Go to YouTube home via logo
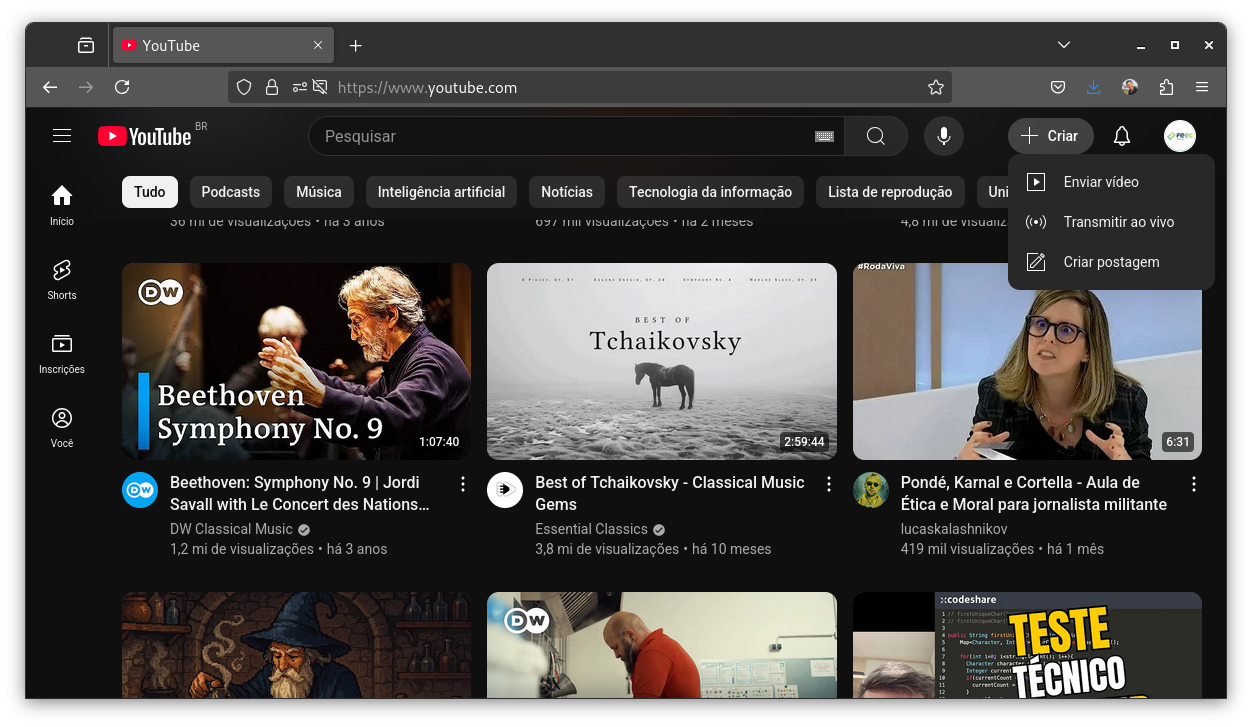1252x727 pixels. 144,136
